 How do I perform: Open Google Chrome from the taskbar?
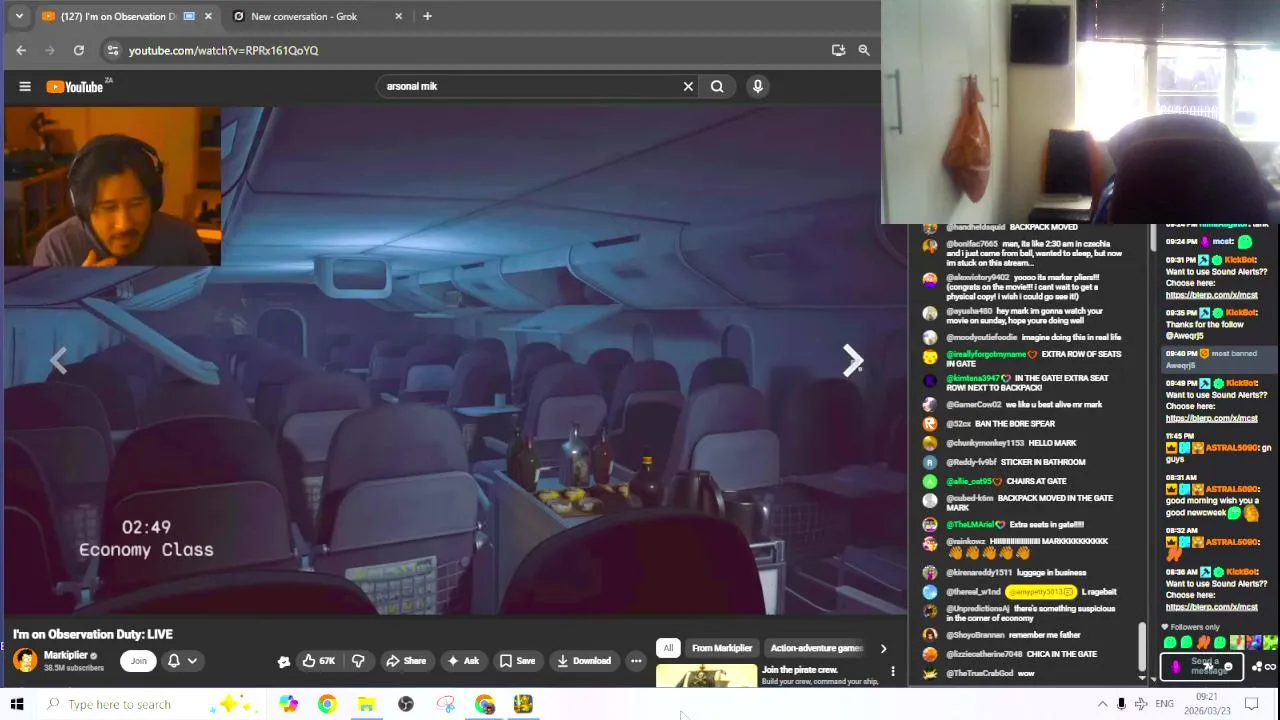coord(327,704)
